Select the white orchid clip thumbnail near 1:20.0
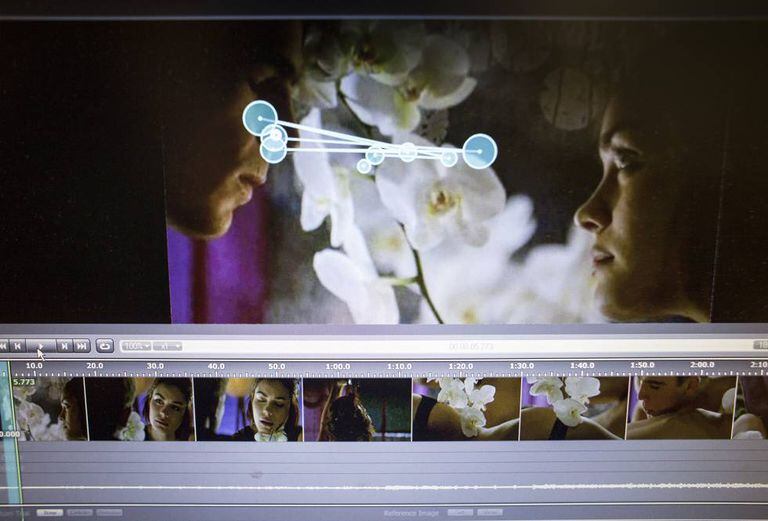The image size is (768, 521). (x=465, y=408)
